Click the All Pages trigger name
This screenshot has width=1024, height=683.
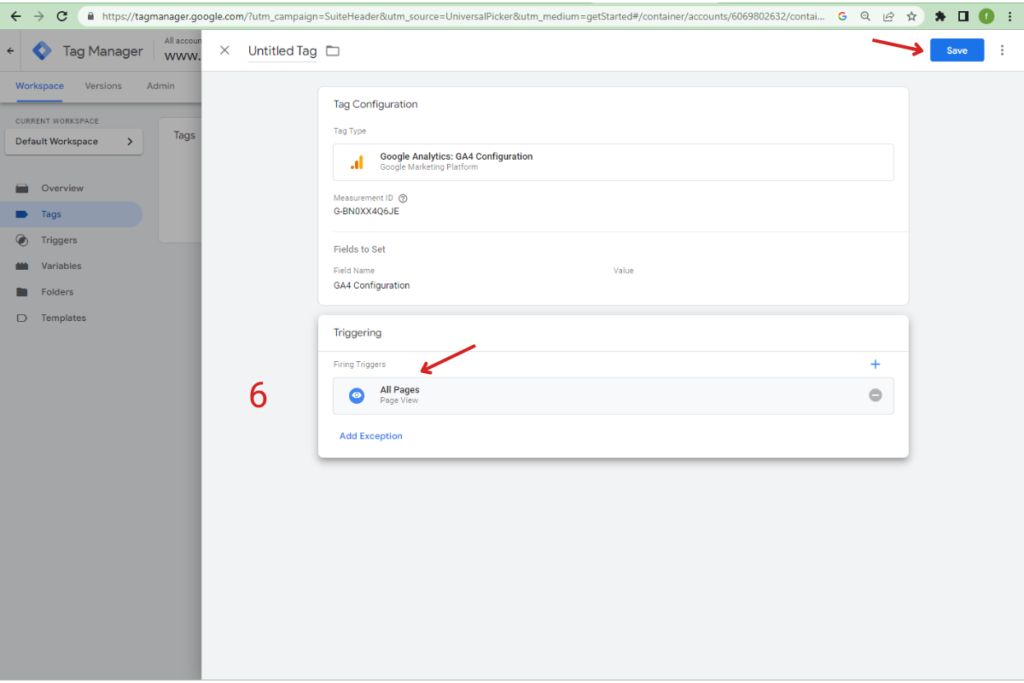click(400, 390)
